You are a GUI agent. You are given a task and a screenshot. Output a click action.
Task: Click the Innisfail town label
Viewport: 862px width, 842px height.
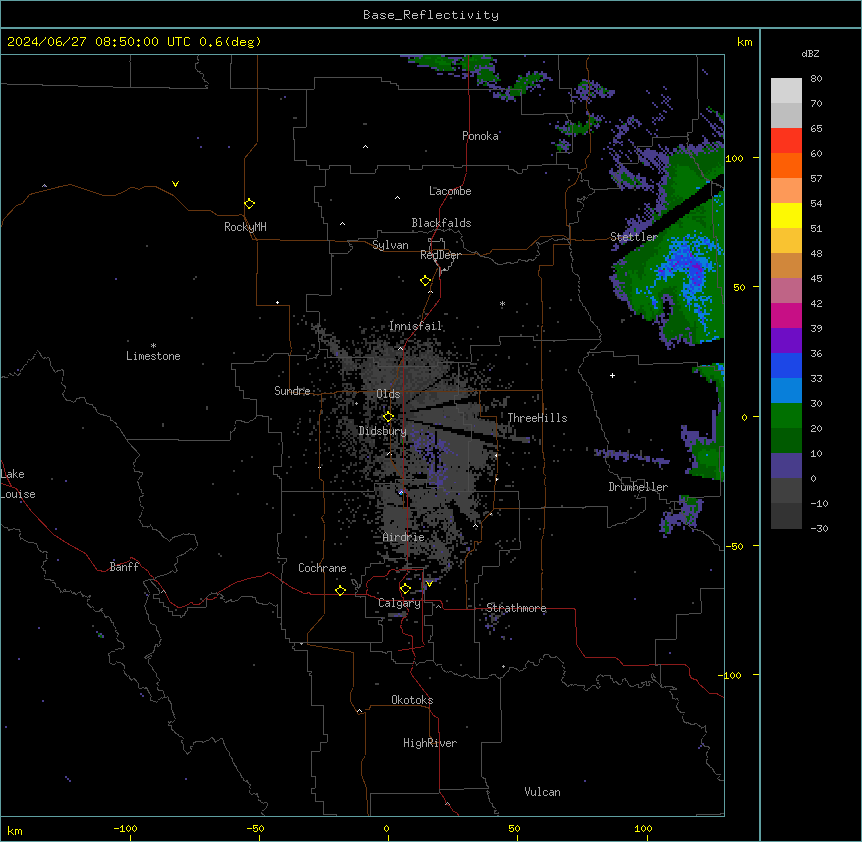tap(415, 326)
